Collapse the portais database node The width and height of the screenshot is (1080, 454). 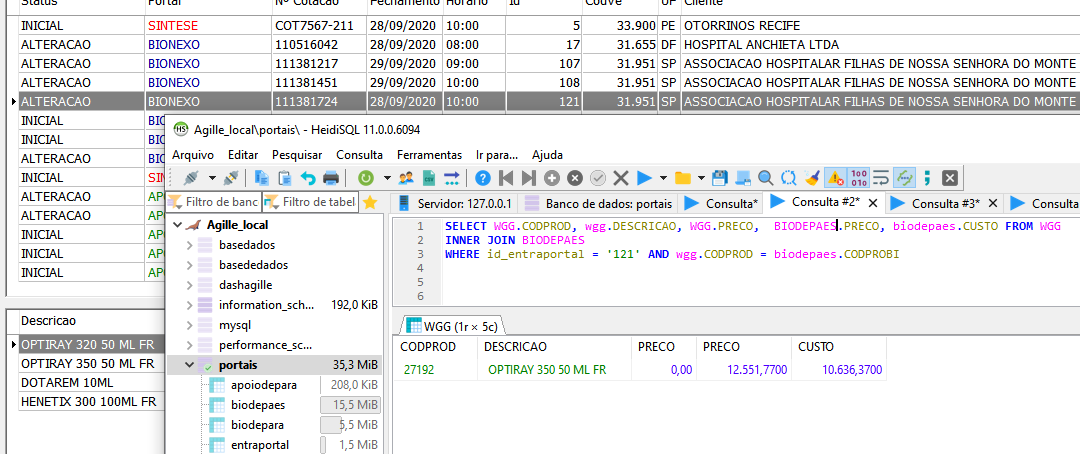coord(191,365)
